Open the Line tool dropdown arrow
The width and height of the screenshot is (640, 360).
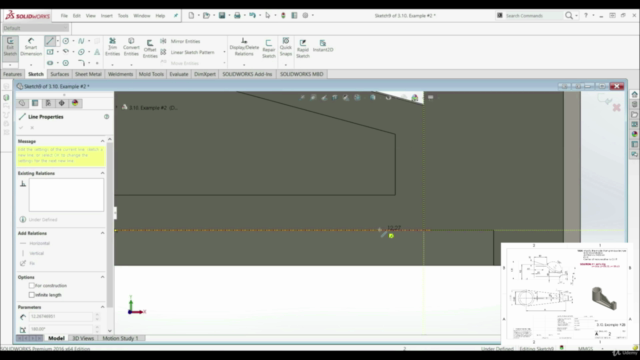(x=58, y=41)
